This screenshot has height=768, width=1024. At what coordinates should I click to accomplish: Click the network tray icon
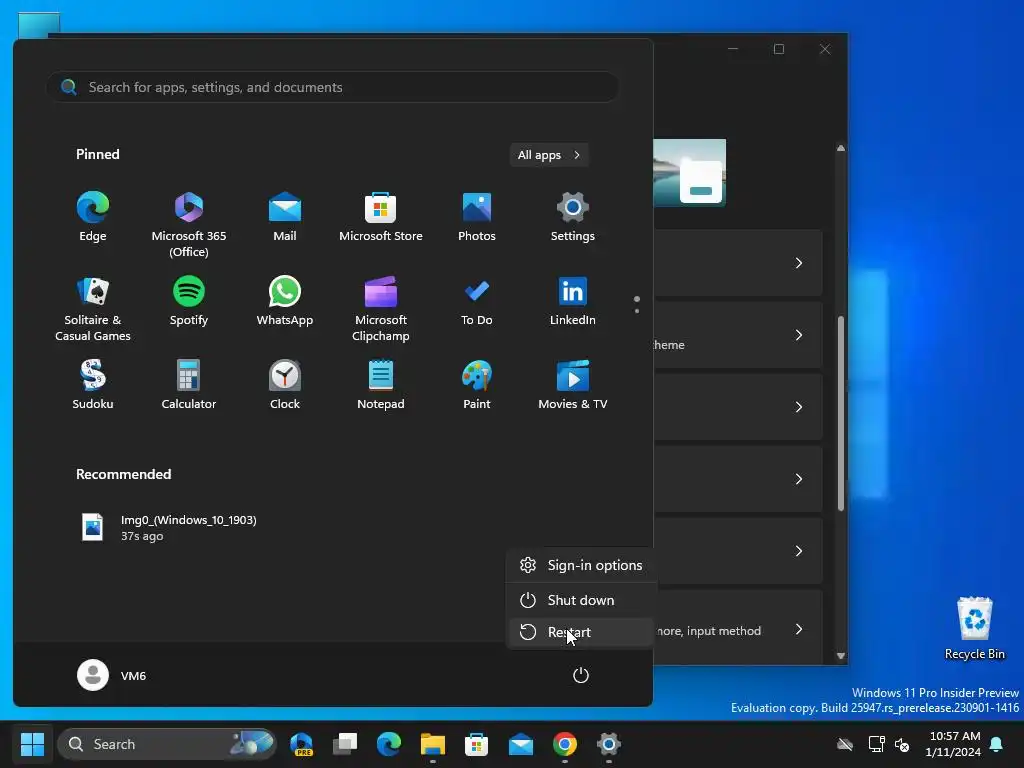click(x=876, y=744)
